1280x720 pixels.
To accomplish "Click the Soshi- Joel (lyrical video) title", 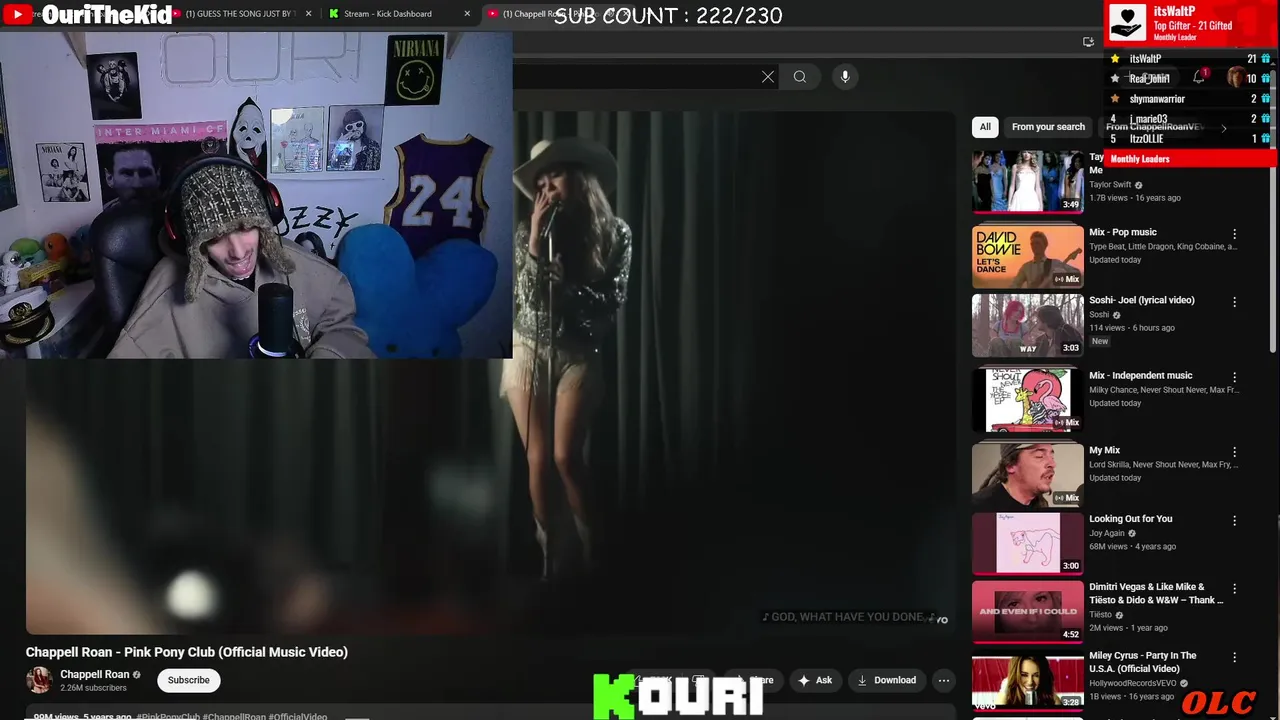I will tap(1142, 300).
